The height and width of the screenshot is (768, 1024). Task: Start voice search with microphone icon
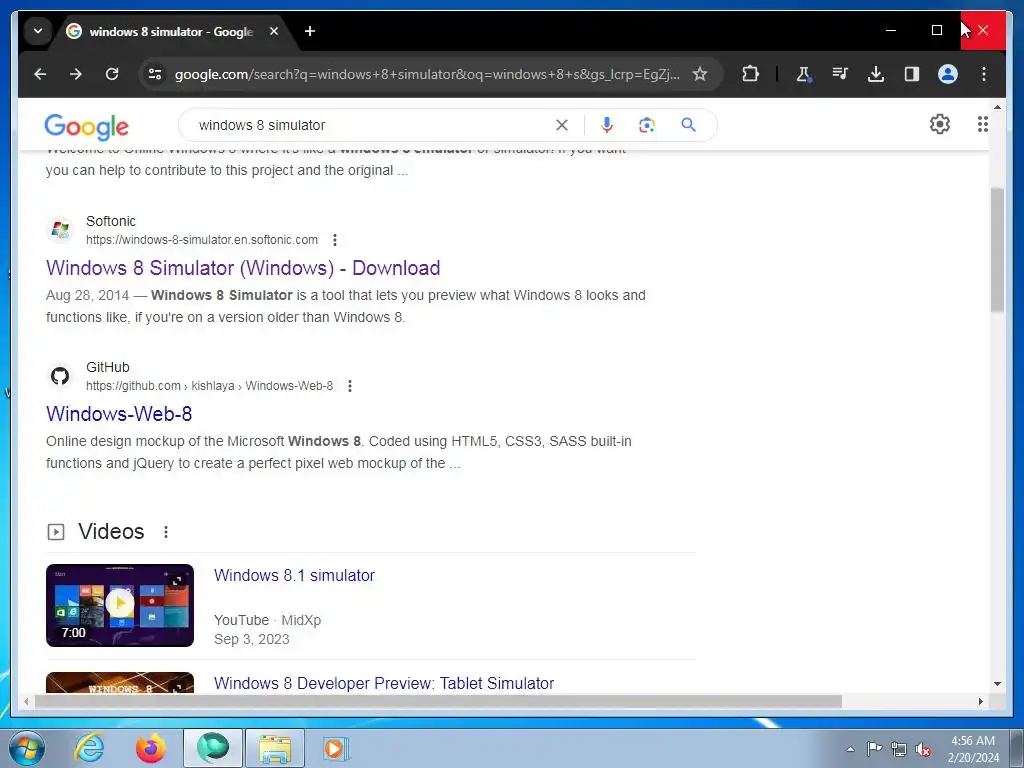point(607,125)
